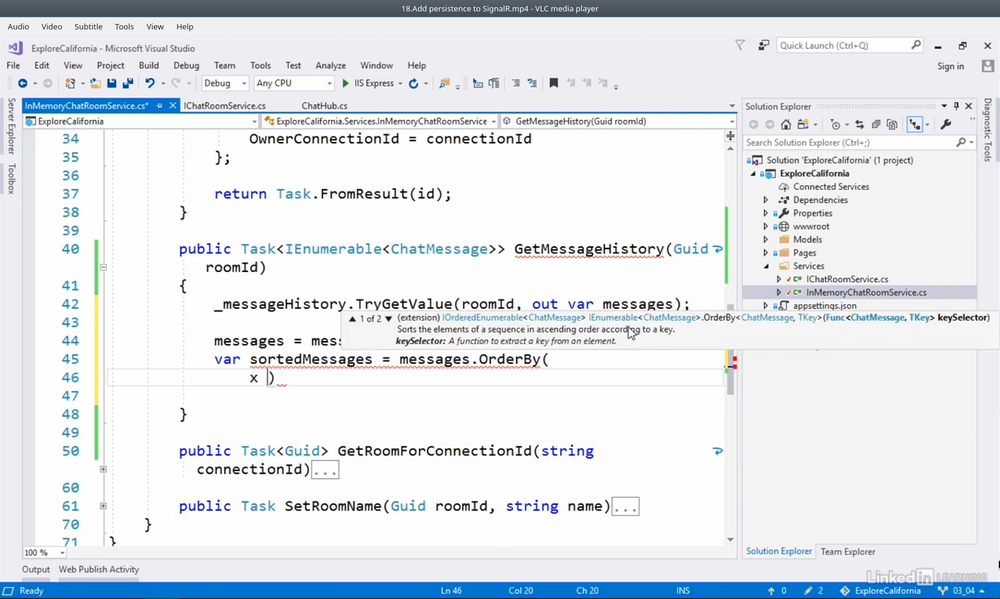Save the current file with the disk icon
1000x599 pixels.
[x=112, y=84]
